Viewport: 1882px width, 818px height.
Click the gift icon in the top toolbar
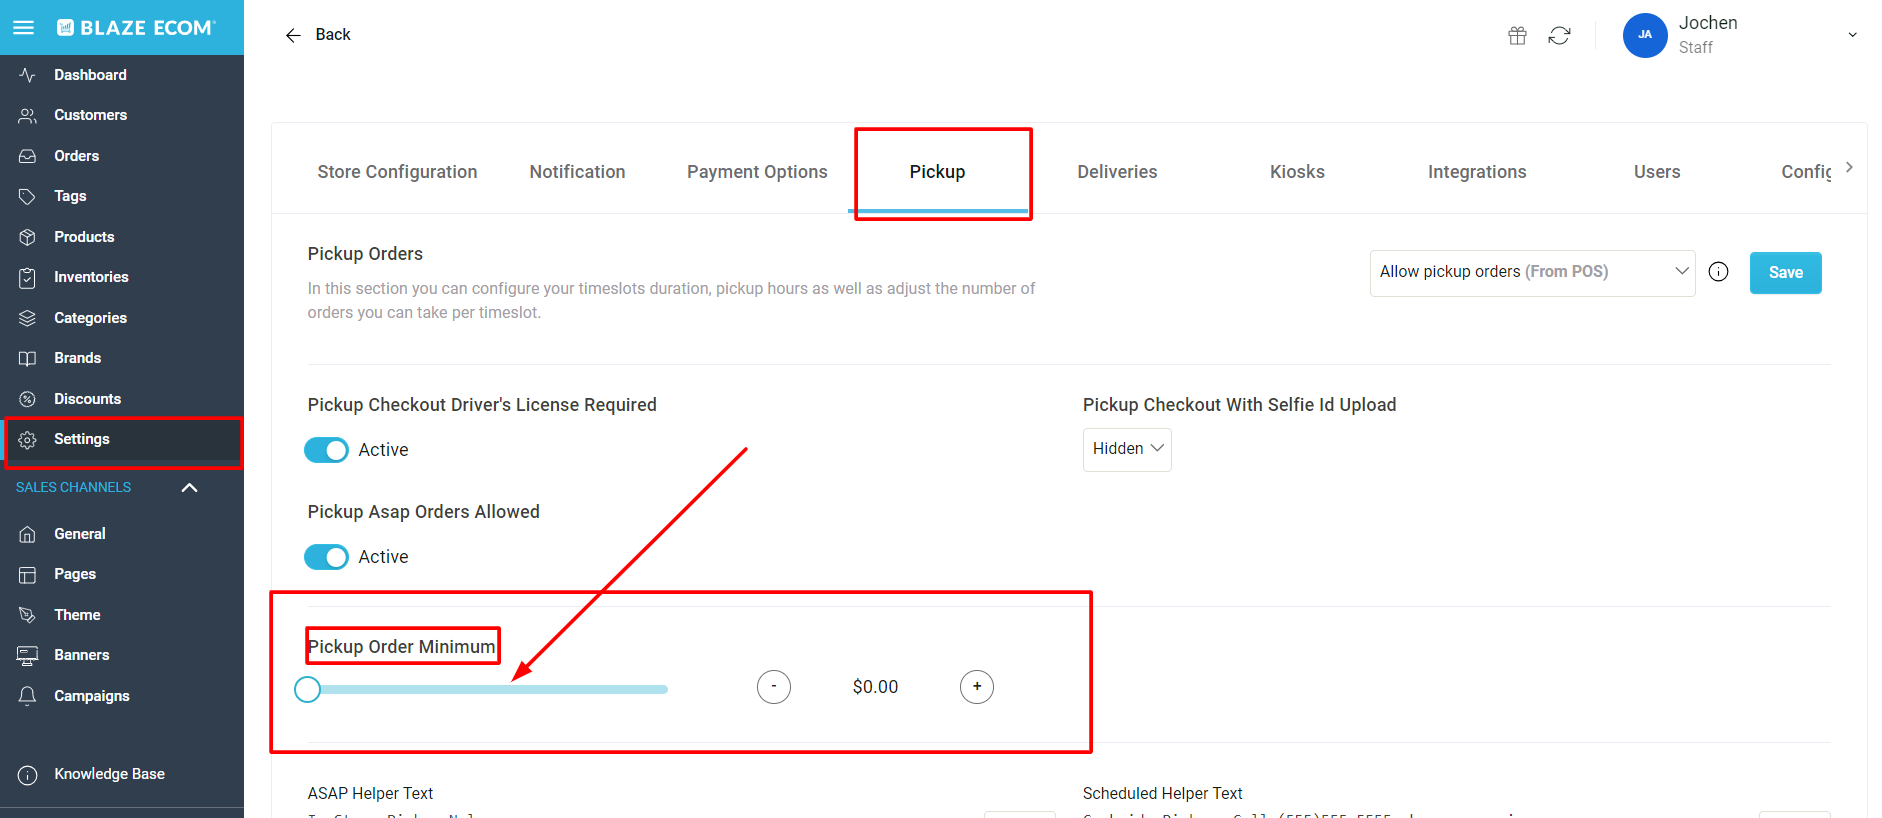(1516, 35)
